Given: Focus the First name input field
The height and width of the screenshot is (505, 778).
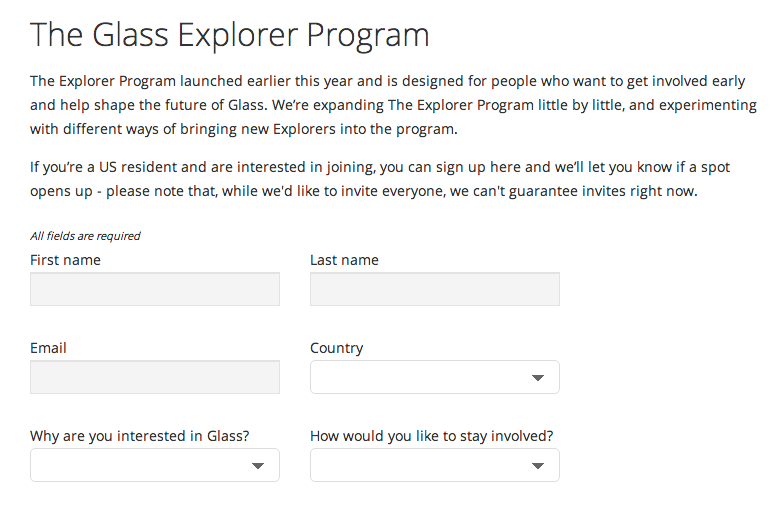Looking at the screenshot, I should click(154, 289).
